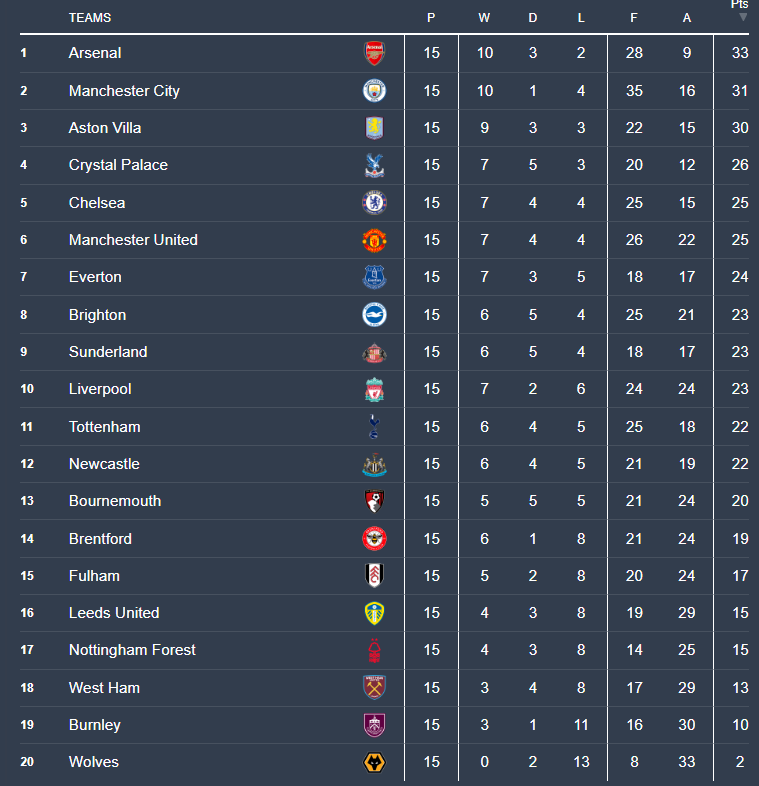Select the Leeds United badge
Image resolution: width=759 pixels, height=786 pixels.
click(373, 613)
